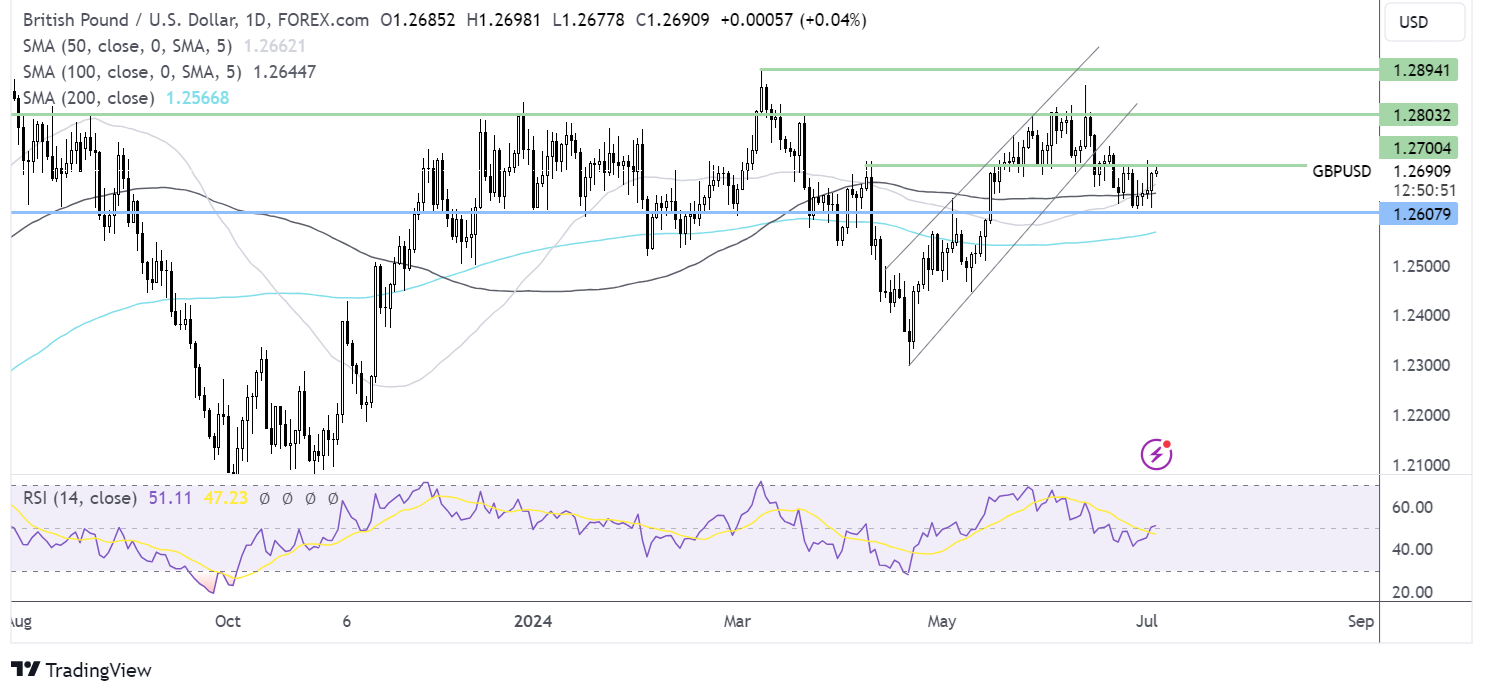Click the RSI 40.00 axis label
This screenshot has width=1487, height=696.
tap(1411, 549)
